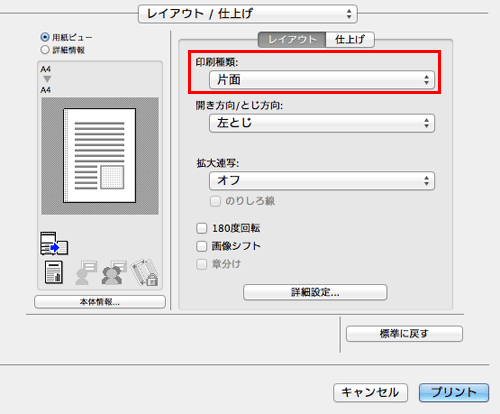Click the group users comment icon
Viewport: 500px width, 414px height.
114,272
